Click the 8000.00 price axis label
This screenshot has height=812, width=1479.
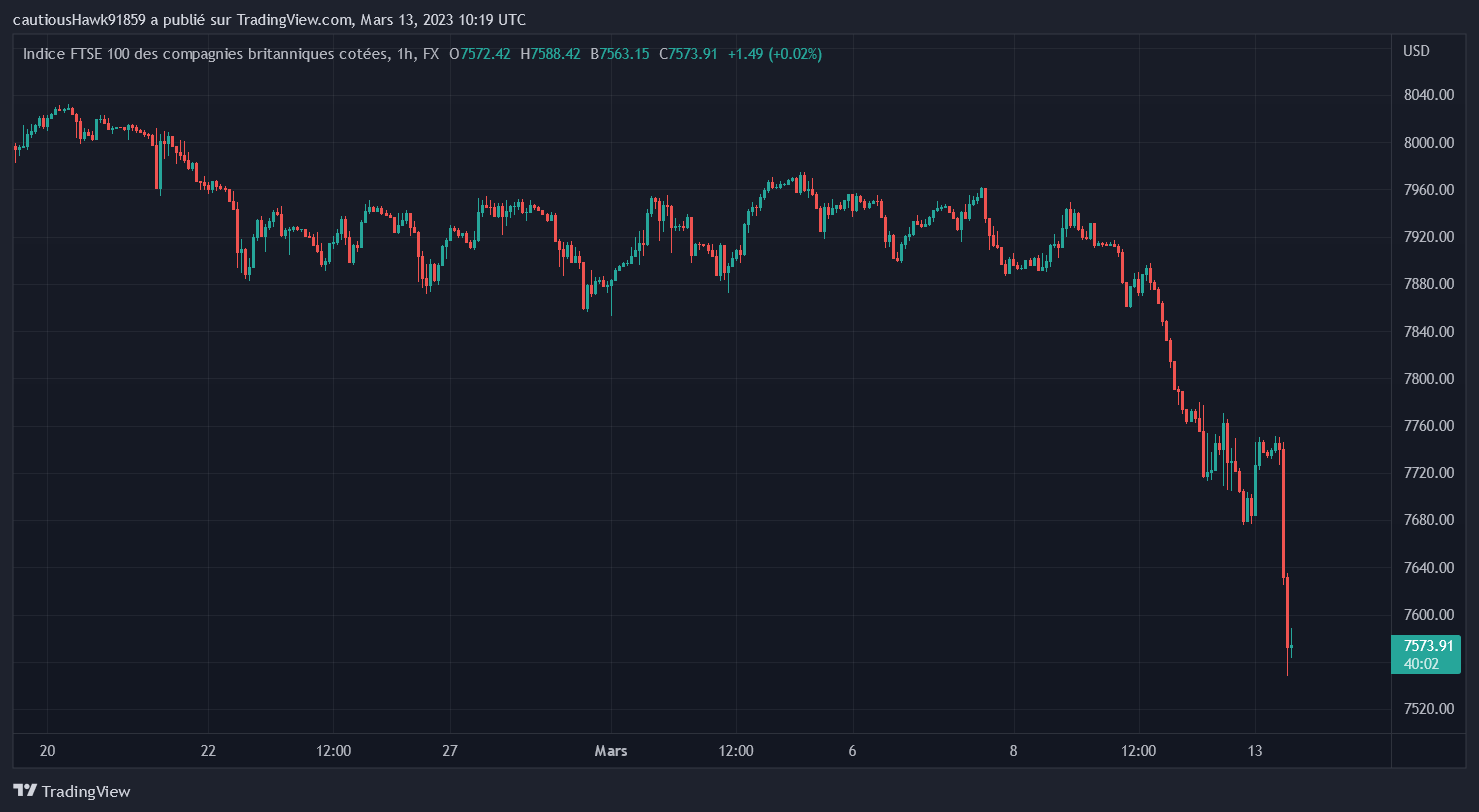tap(1428, 142)
